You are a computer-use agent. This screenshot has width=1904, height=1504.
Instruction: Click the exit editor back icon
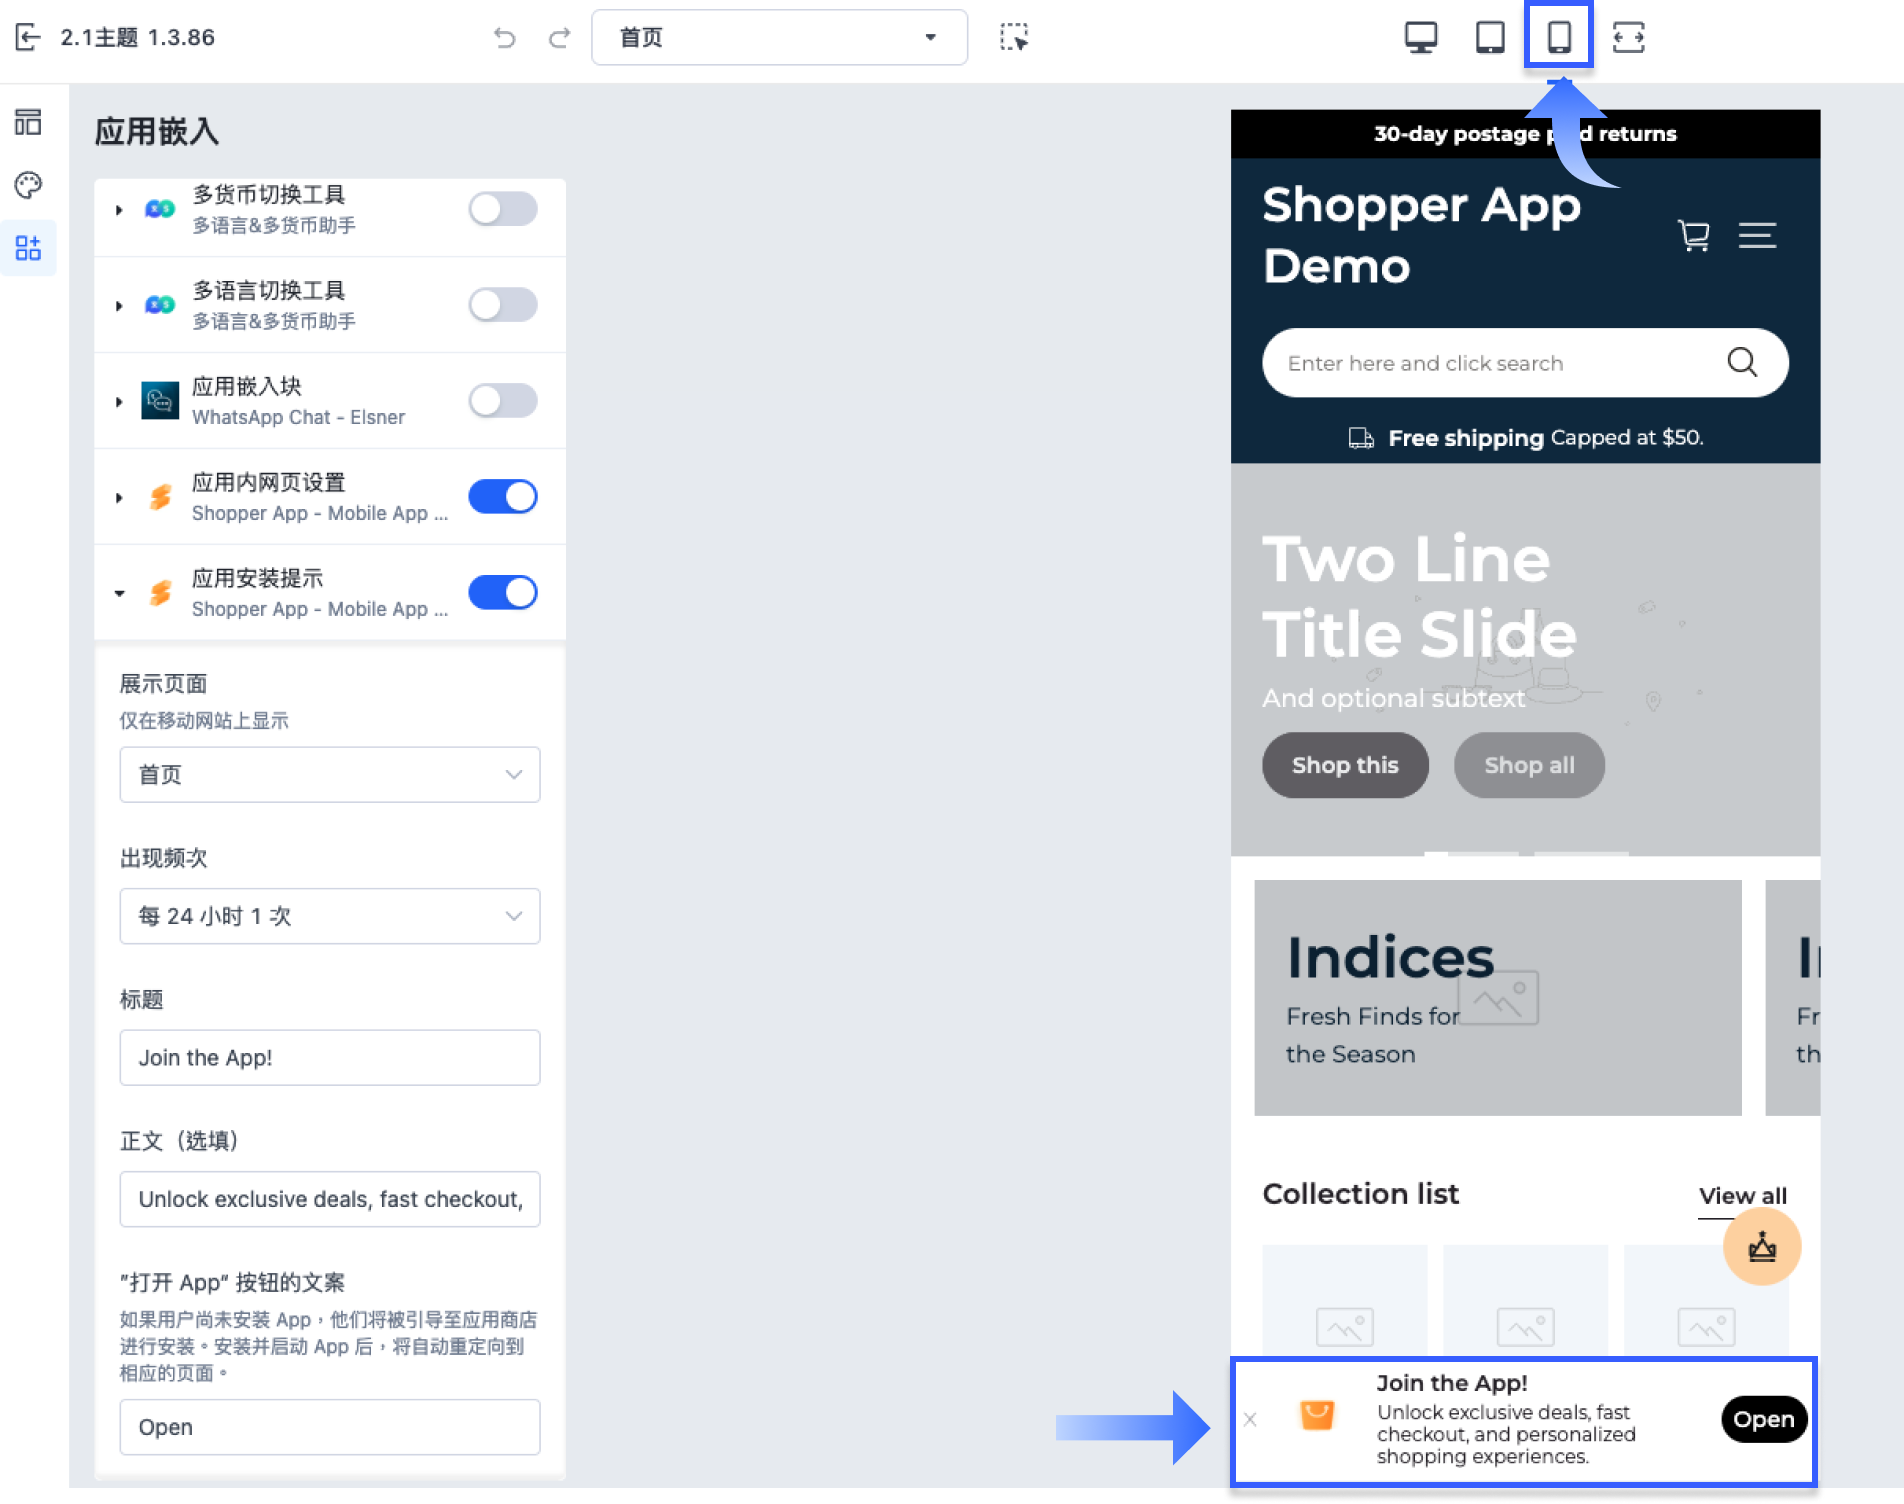(28, 37)
